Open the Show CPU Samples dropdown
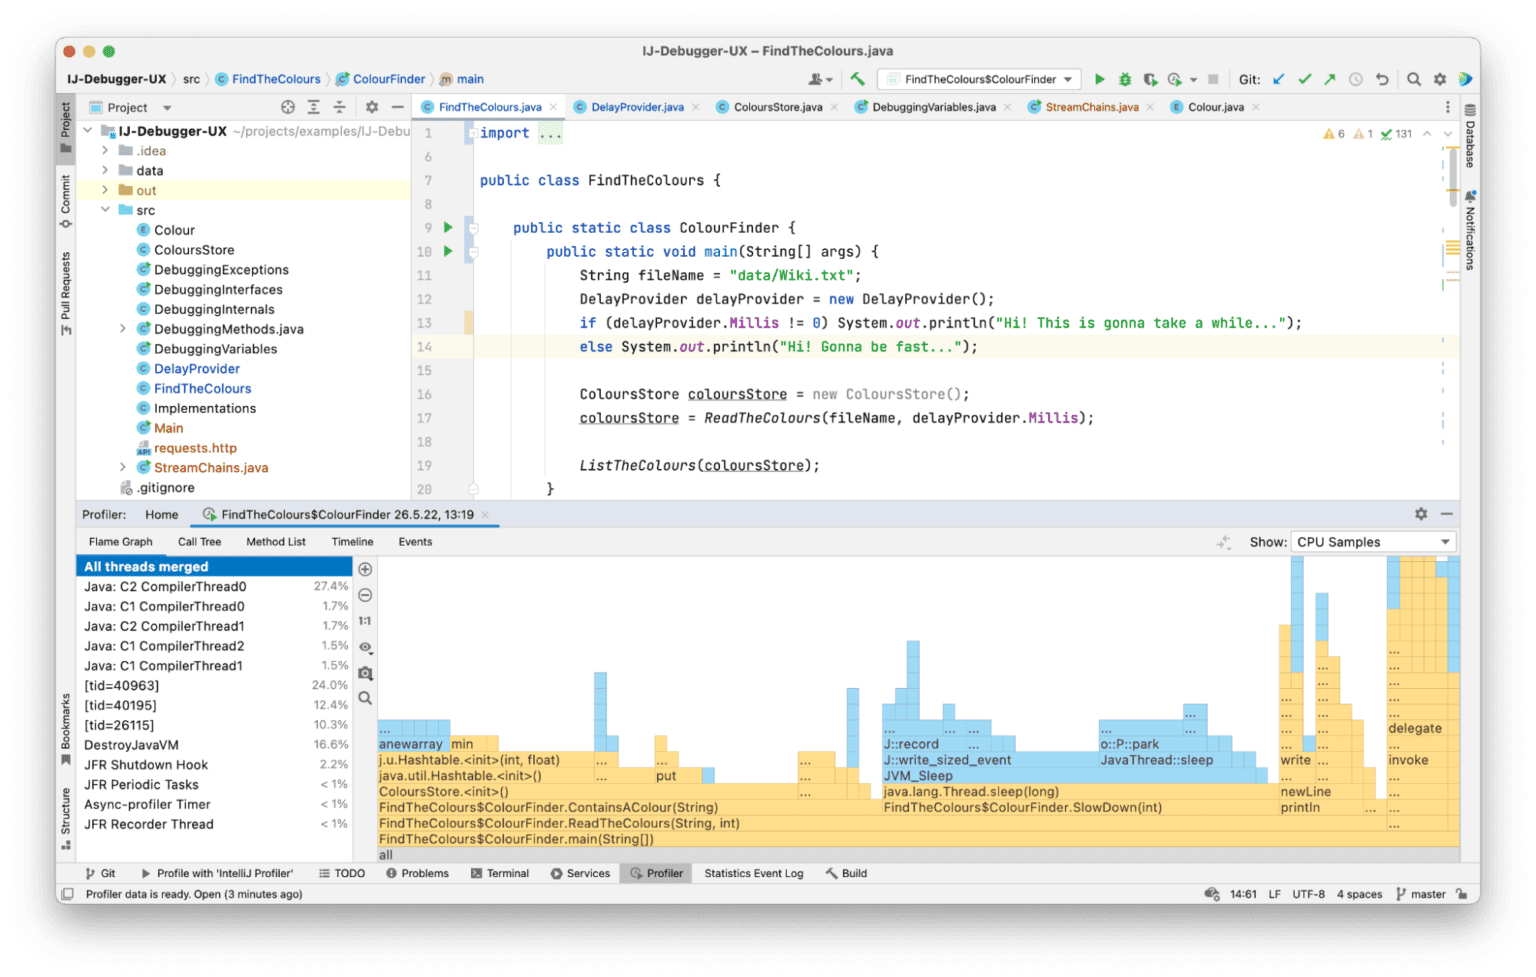 [x=1373, y=542]
